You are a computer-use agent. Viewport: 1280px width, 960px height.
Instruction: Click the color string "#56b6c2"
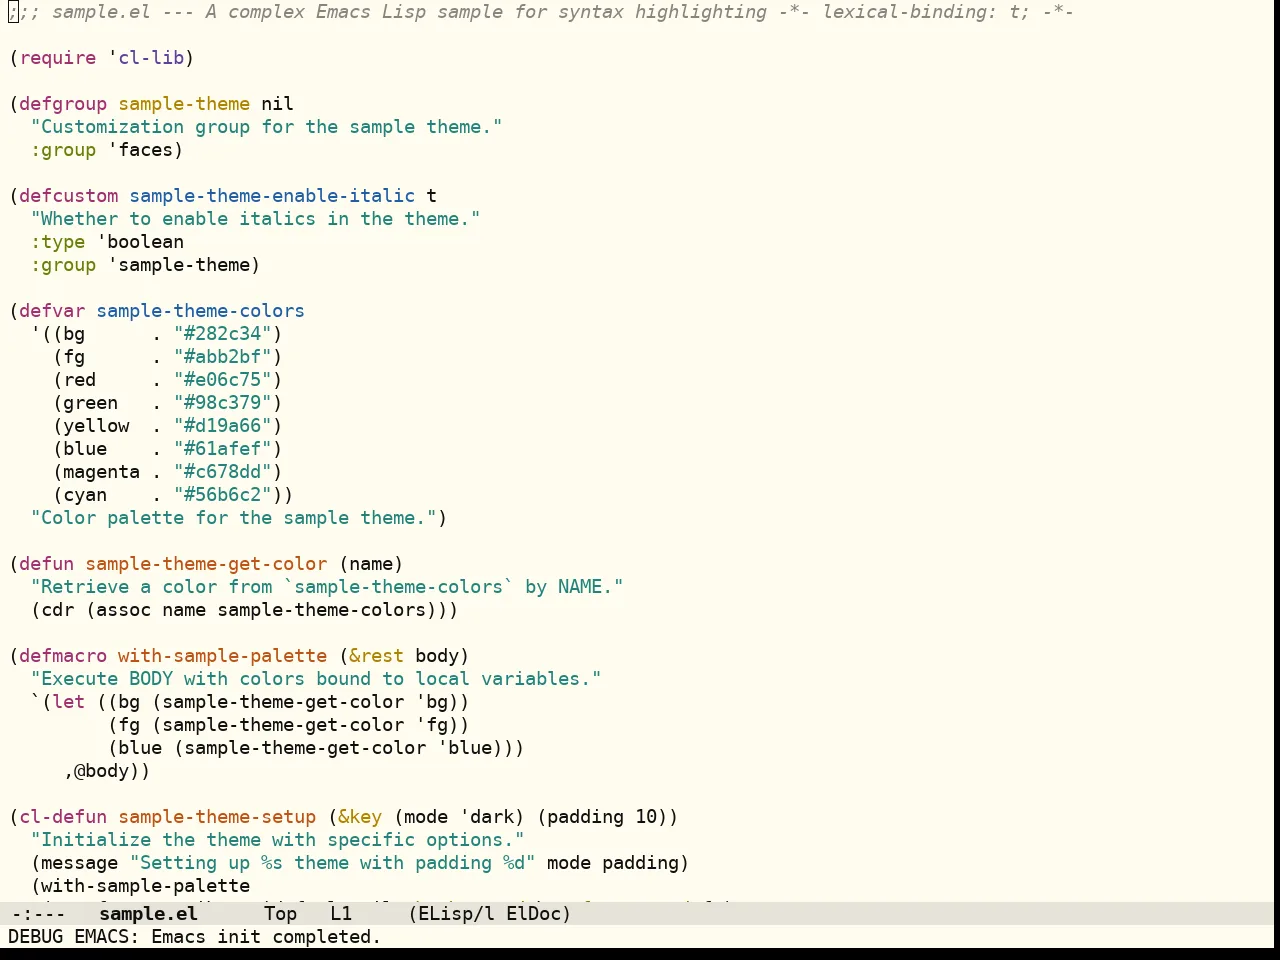(x=223, y=495)
